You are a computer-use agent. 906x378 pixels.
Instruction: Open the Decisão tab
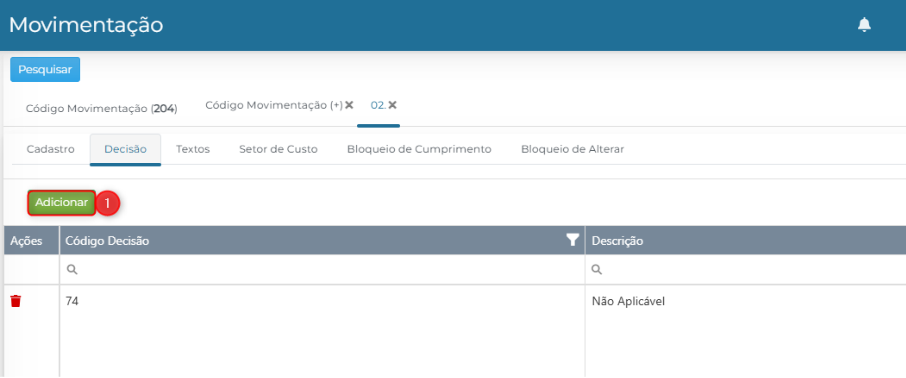click(x=125, y=149)
